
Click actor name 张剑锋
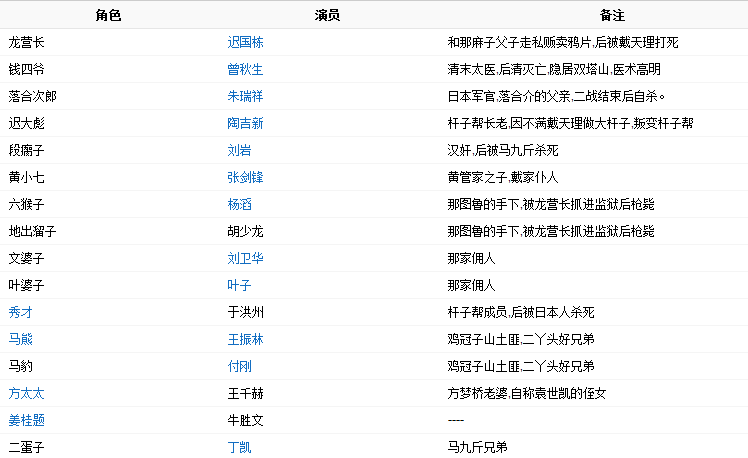[x=245, y=178]
